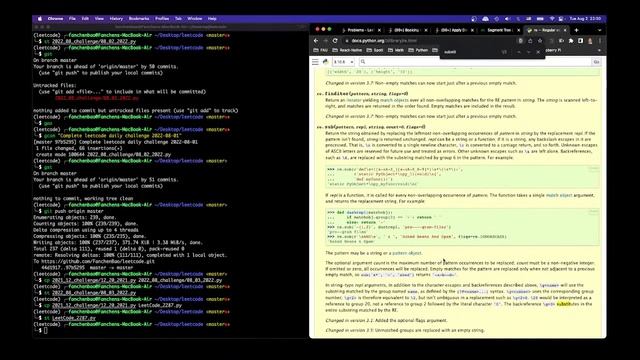Open the File menu
Image resolution: width=640 pixels, height=360 pixels.
tap(72, 19)
